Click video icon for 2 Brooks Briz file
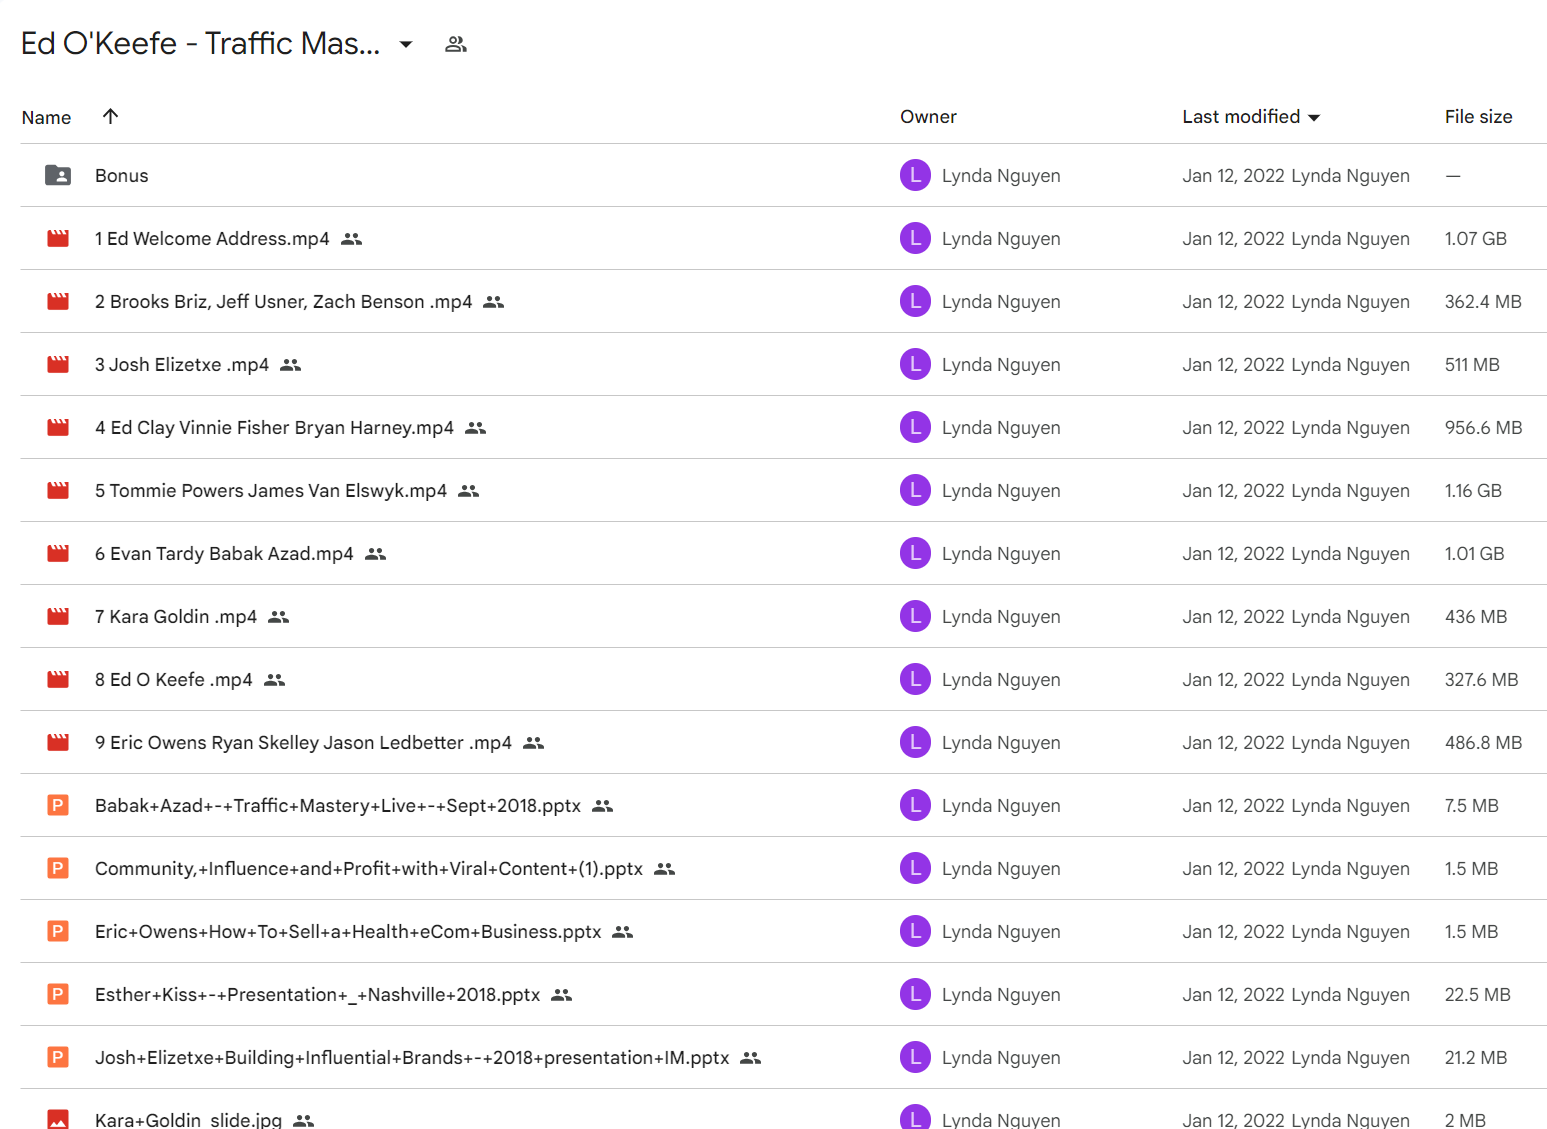 58,301
